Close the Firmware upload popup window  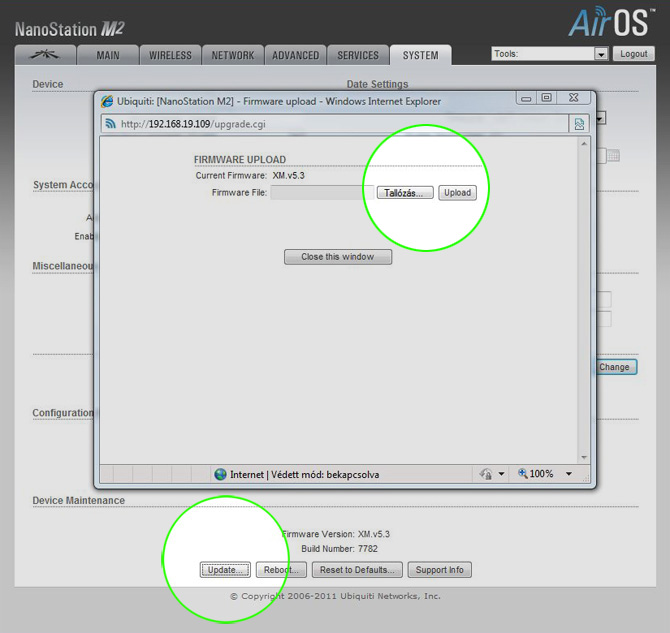tap(573, 98)
